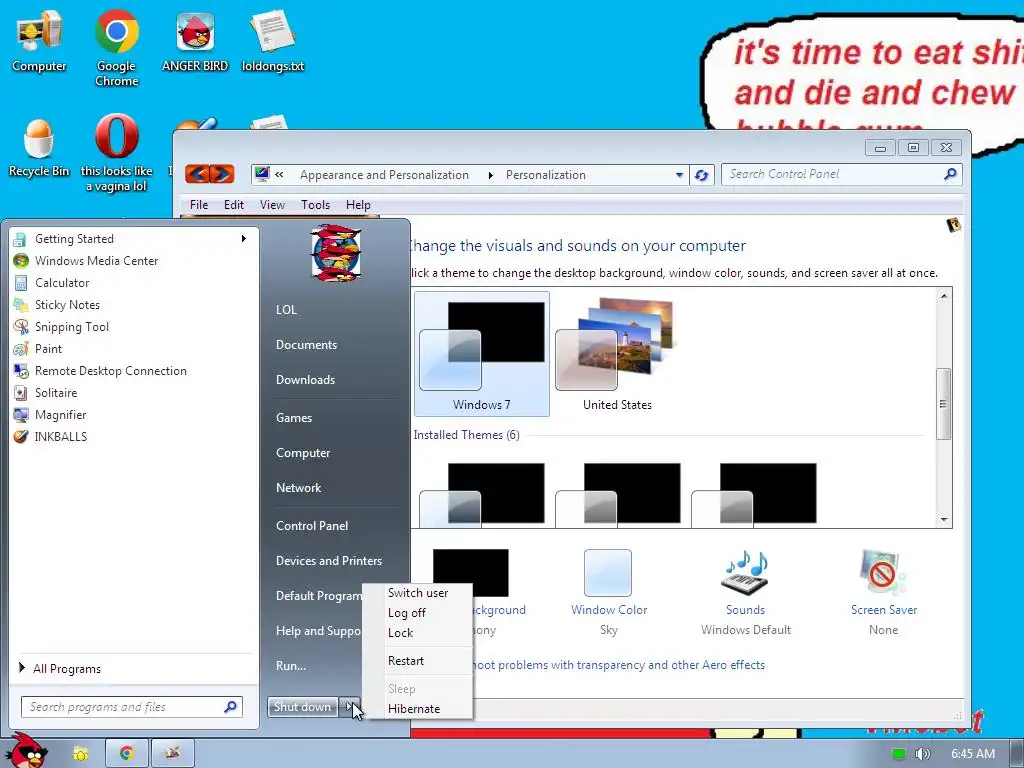Click the Snipping Tool icon
Viewport: 1024px width, 768px height.
pos(21,327)
